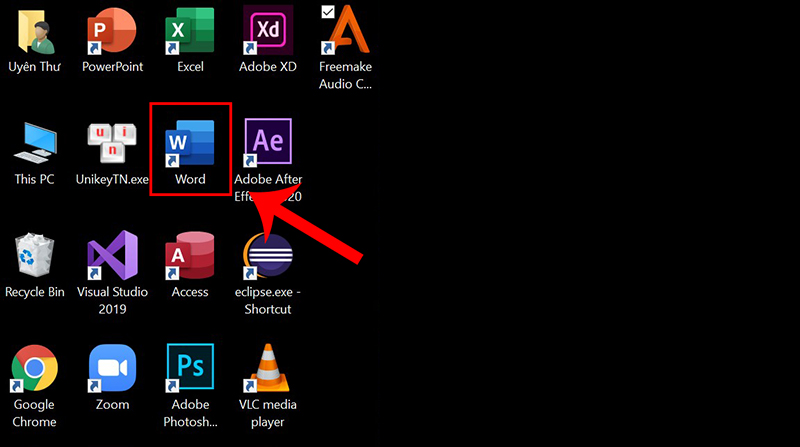This screenshot has width=800, height=447.
Task: Click the "eclipse.exe - Shortcut" label
Action: pyautogui.click(x=268, y=301)
